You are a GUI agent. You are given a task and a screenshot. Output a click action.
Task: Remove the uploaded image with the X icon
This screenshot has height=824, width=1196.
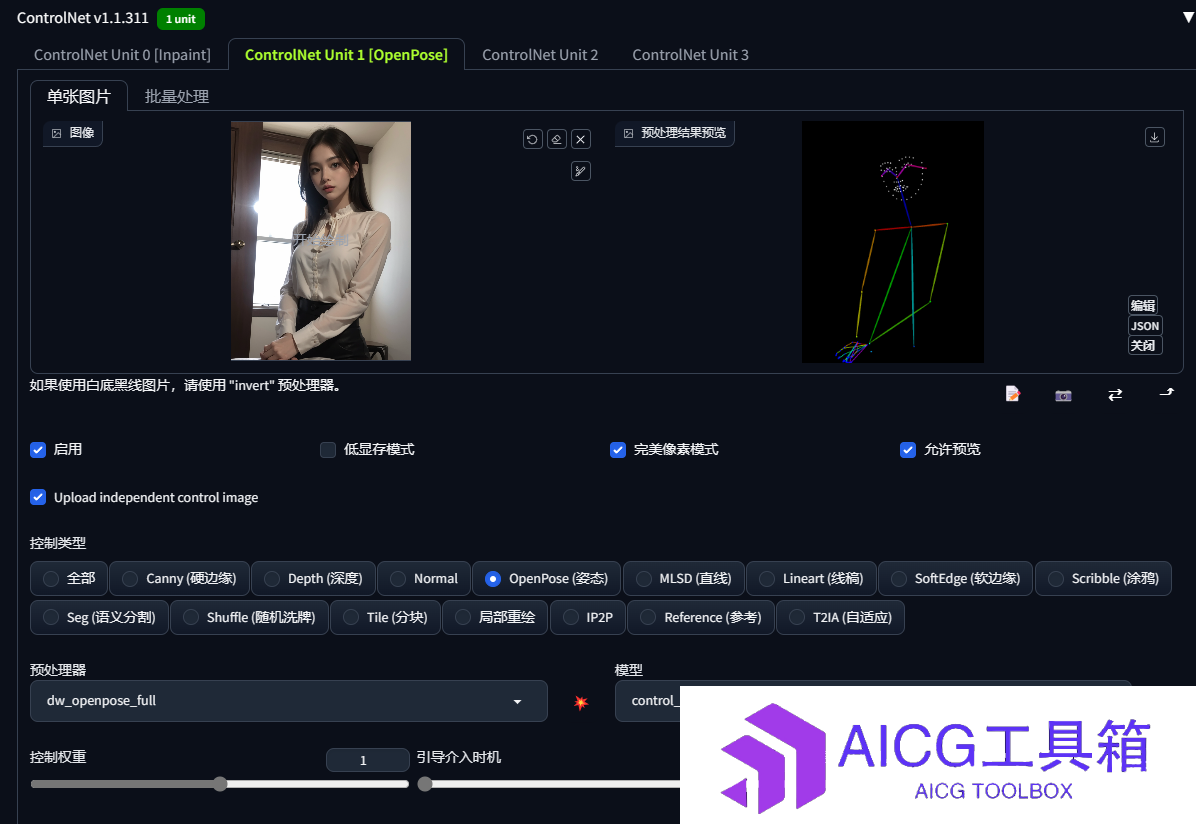pos(581,139)
